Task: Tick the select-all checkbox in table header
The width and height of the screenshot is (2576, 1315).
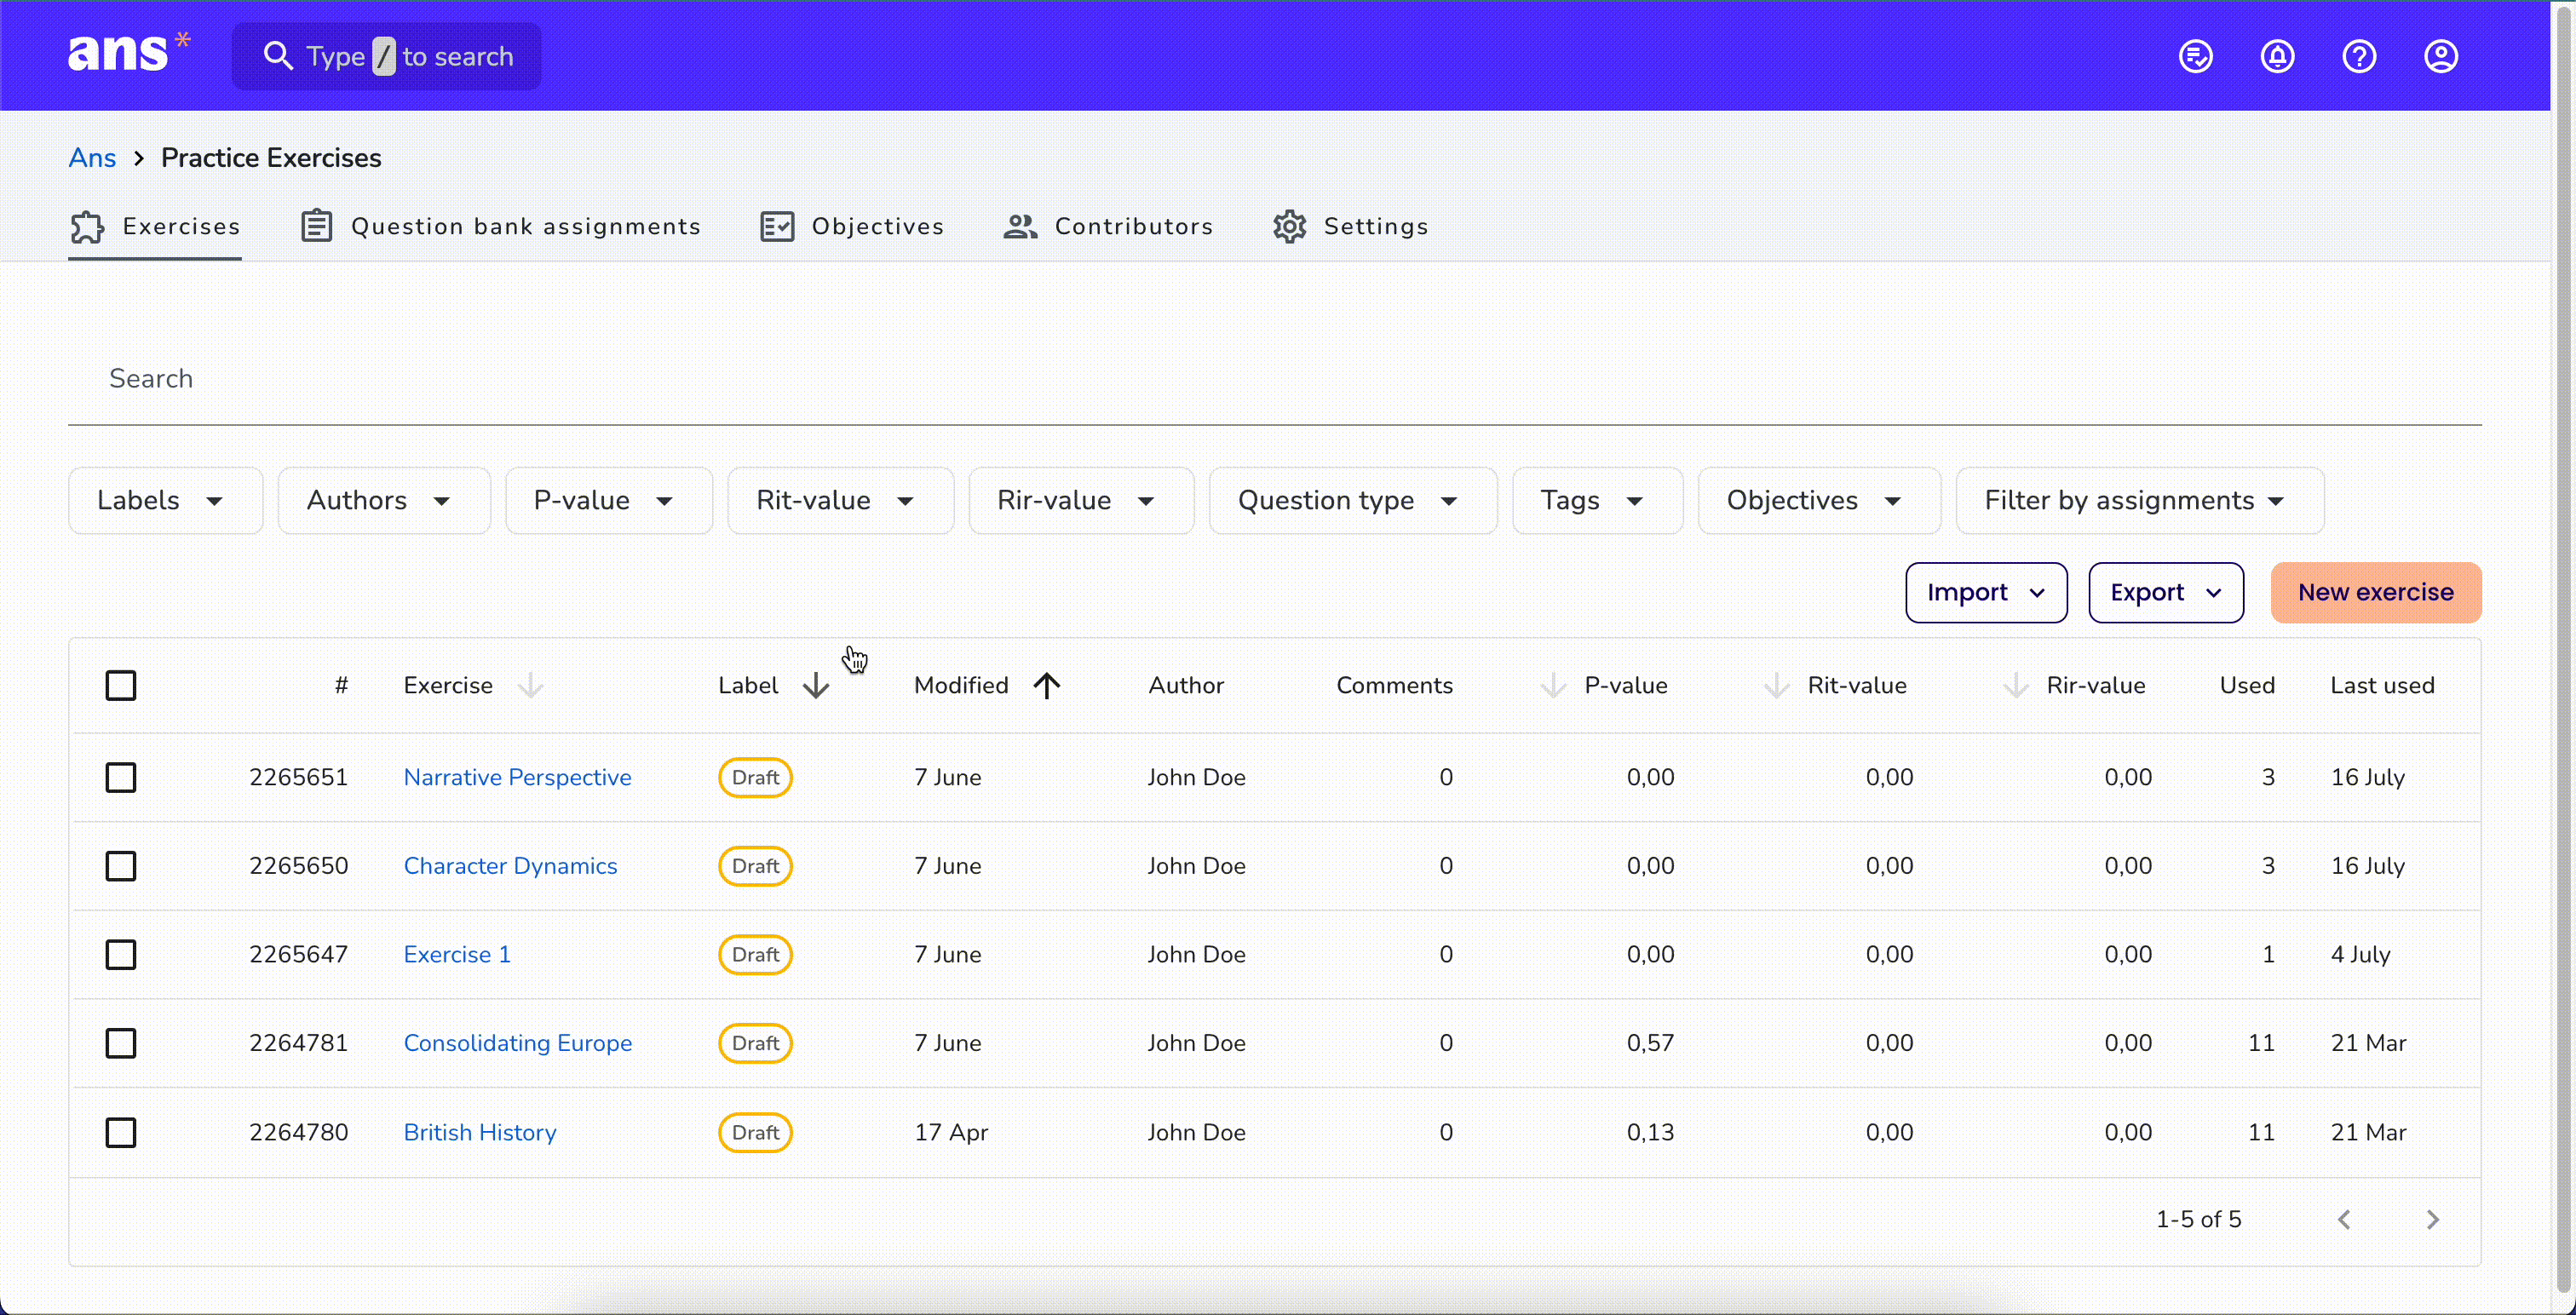Action: 121,685
